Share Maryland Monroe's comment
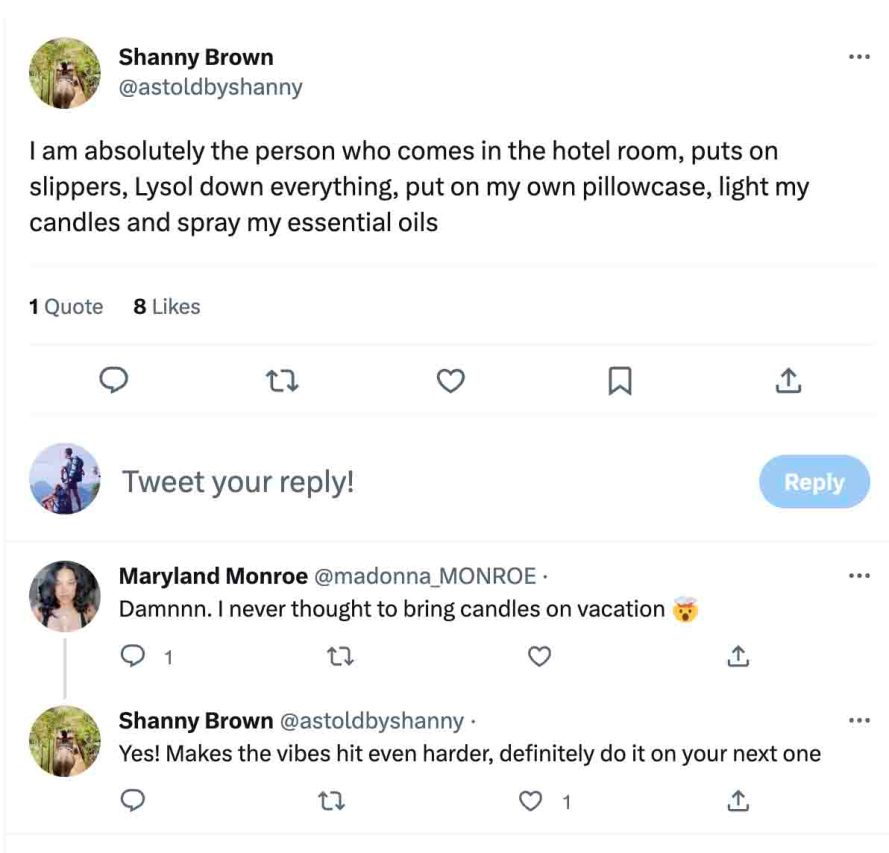Image resolution: width=889 pixels, height=853 pixels. [737, 657]
